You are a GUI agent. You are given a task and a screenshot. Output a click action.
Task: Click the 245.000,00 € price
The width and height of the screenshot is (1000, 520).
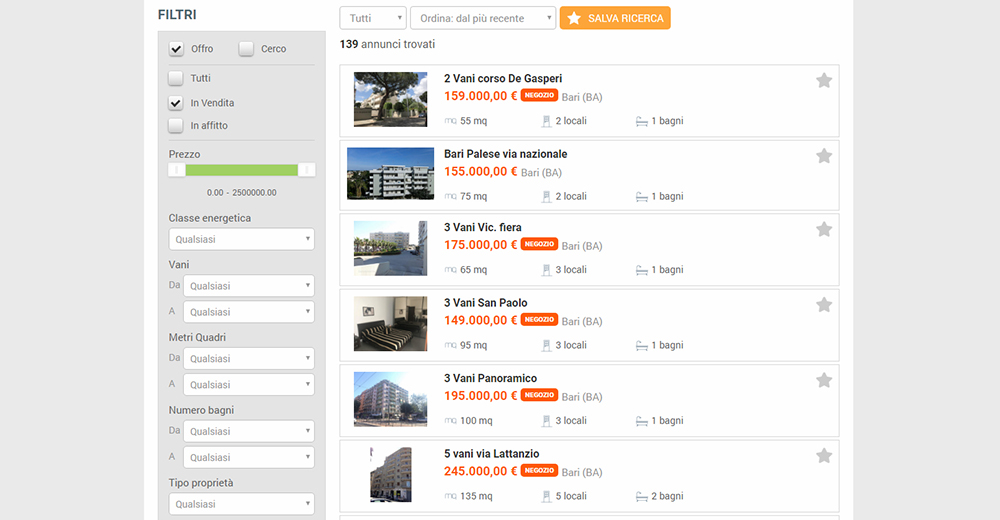click(480, 471)
